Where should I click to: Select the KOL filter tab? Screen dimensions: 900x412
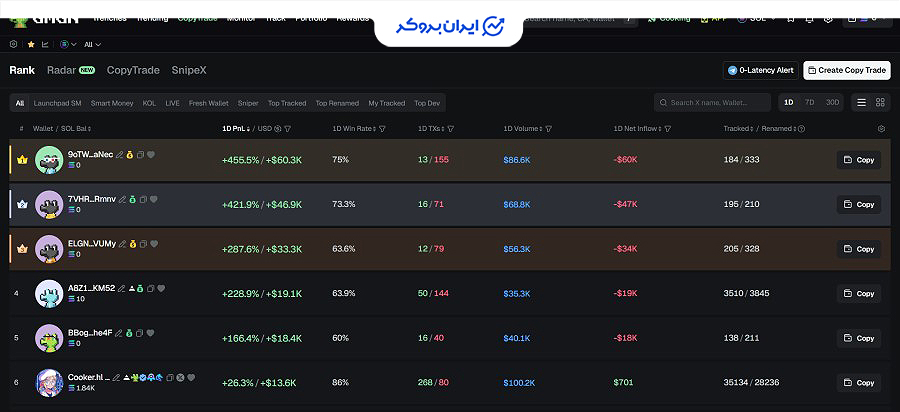click(149, 103)
